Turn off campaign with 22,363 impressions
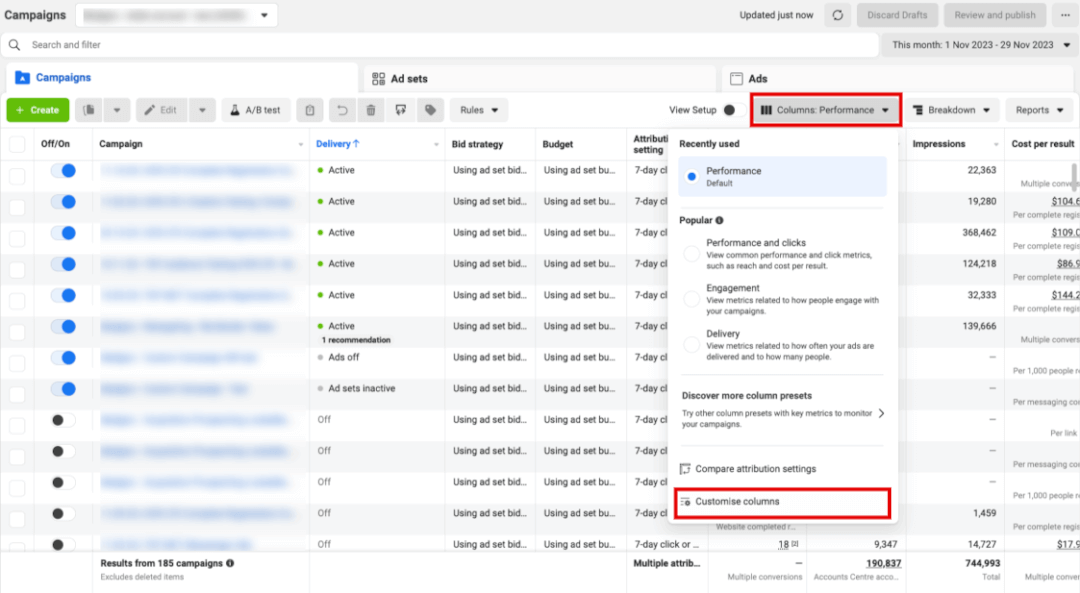The image size is (1080, 593). (63, 171)
